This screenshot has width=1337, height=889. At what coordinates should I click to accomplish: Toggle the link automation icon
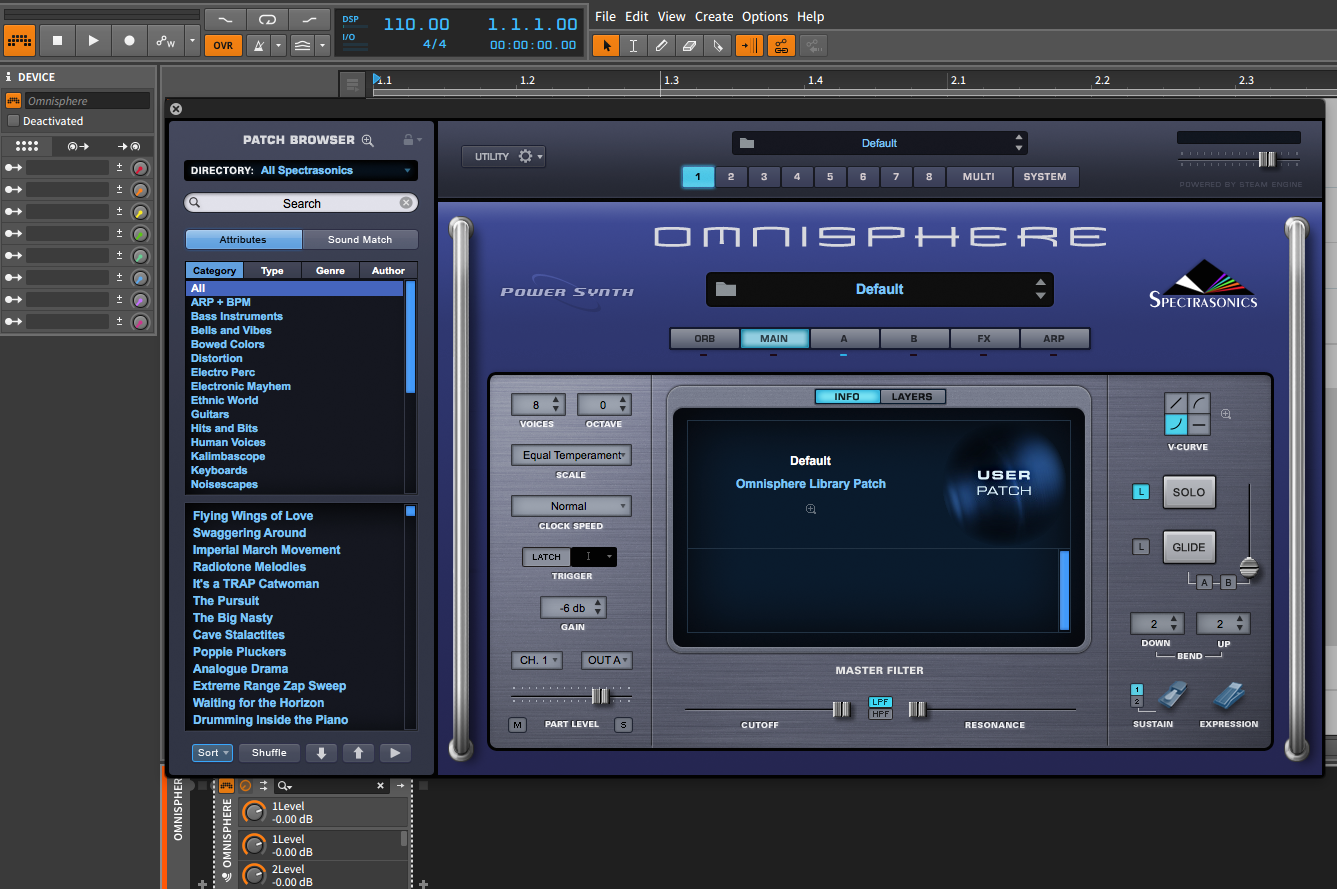tap(781, 45)
